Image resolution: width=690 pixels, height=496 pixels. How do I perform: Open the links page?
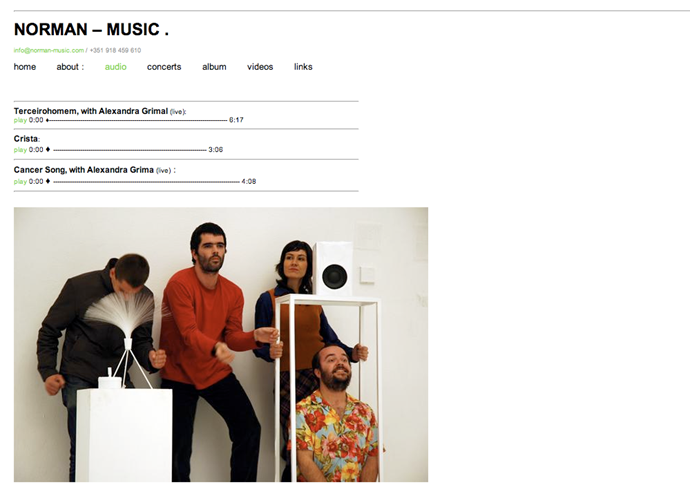point(303,67)
